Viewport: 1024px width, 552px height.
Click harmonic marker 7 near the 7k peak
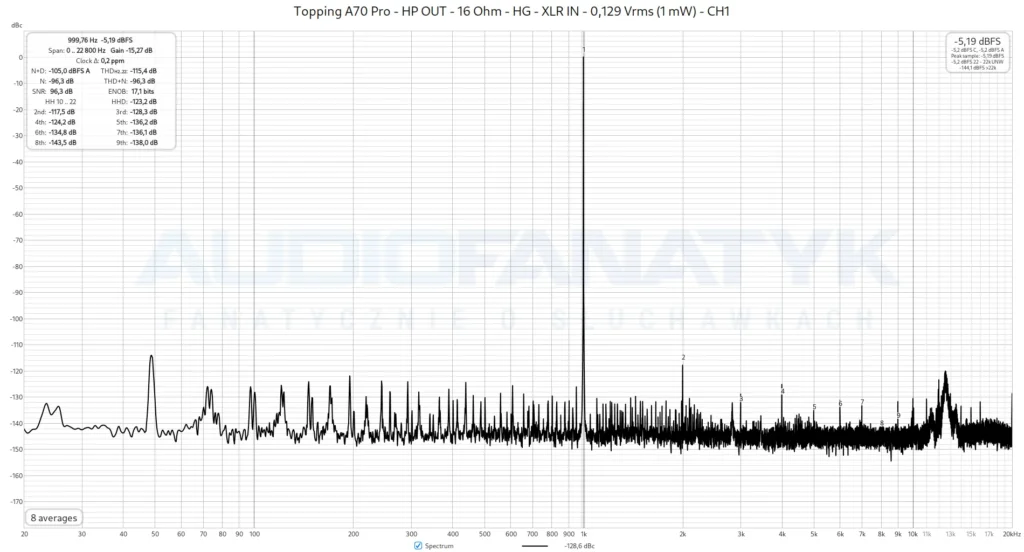(x=862, y=402)
